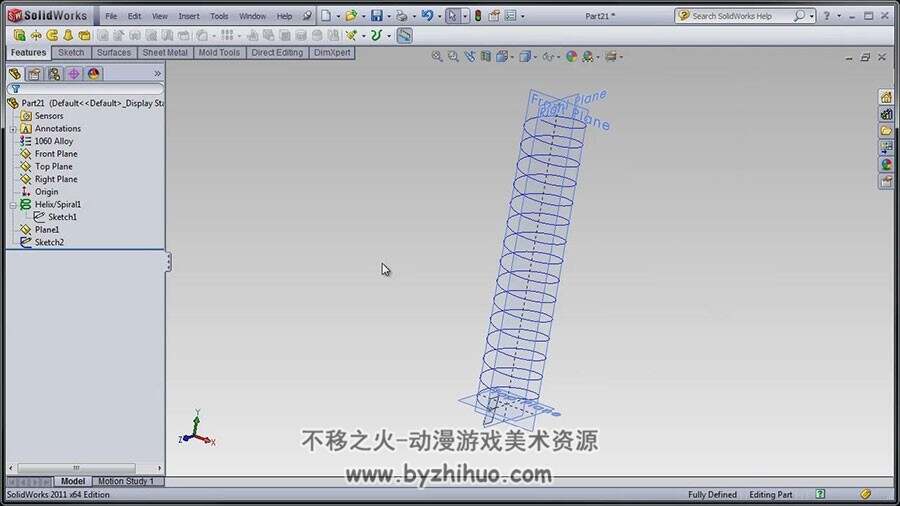Open the Tools menu
Viewport: 900px width, 506px height.
click(x=219, y=16)
